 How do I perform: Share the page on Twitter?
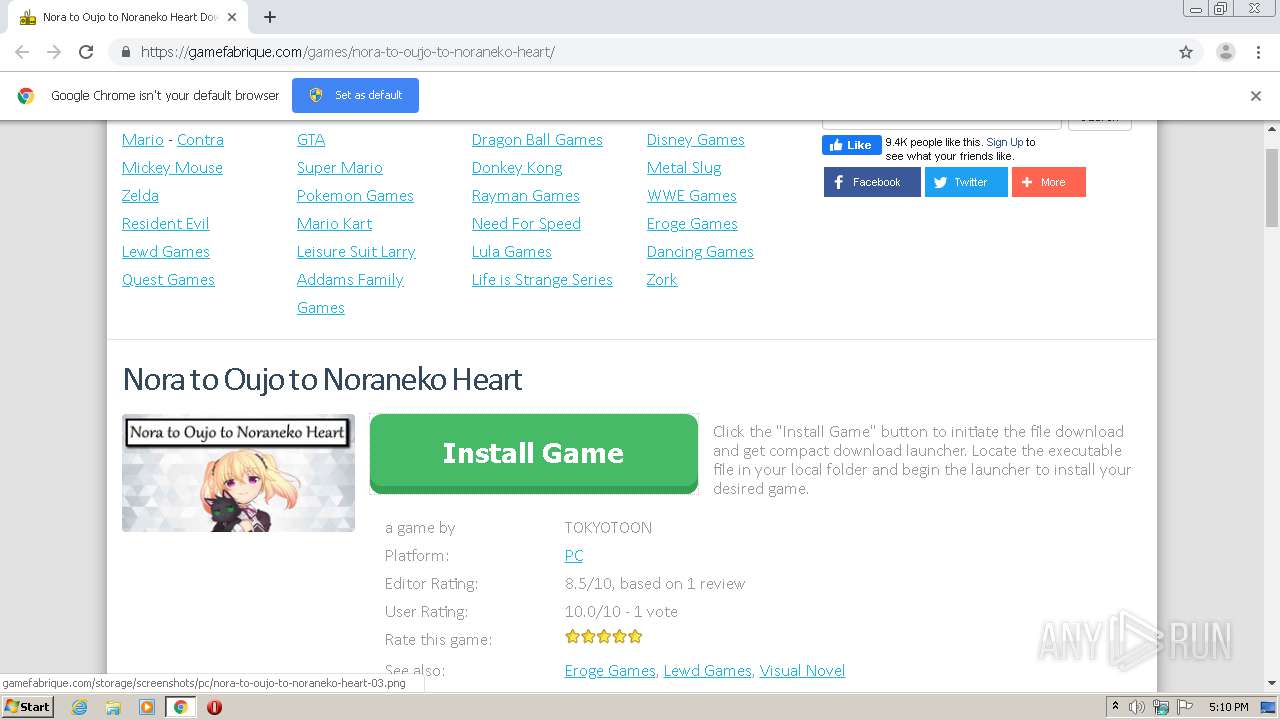point(966,182)
